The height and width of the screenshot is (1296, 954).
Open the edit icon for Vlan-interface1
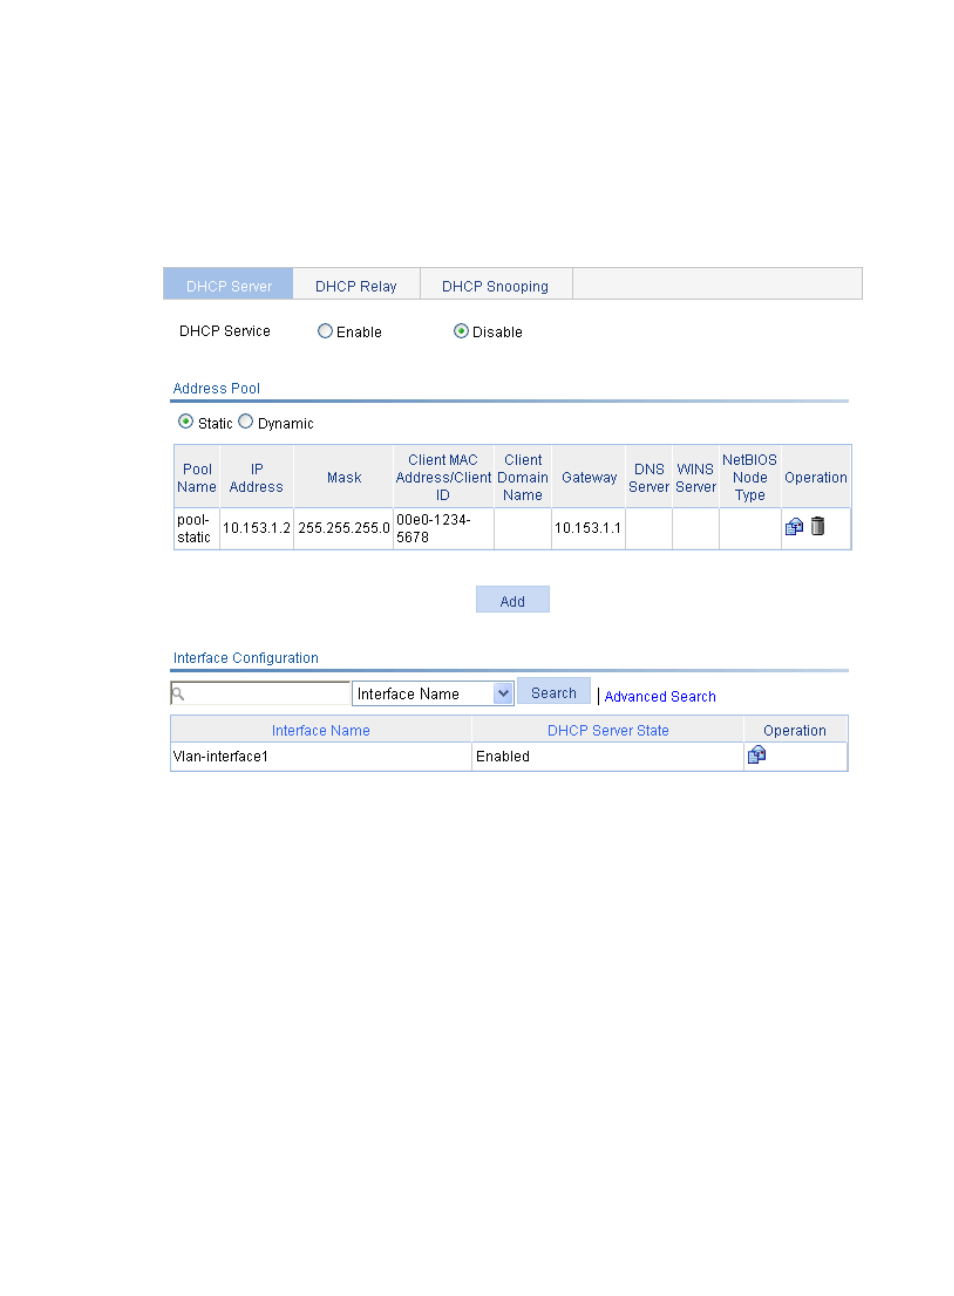pos(756,755)
